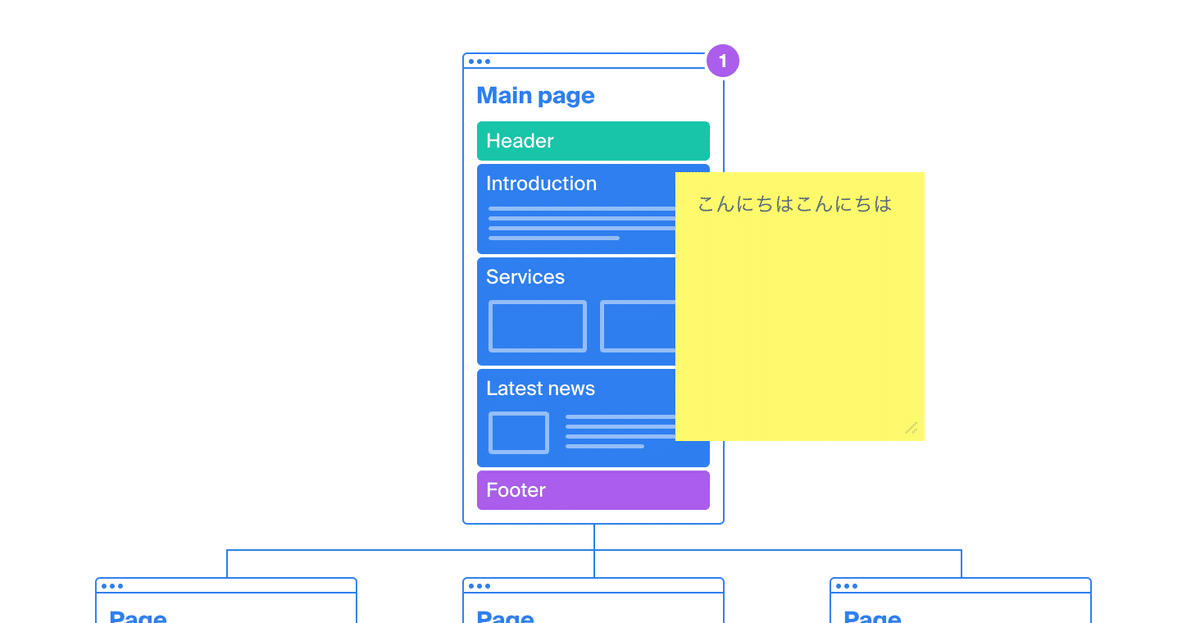Click the image placeholder in Latest news

pyautogui.click(x=518, y=432)
